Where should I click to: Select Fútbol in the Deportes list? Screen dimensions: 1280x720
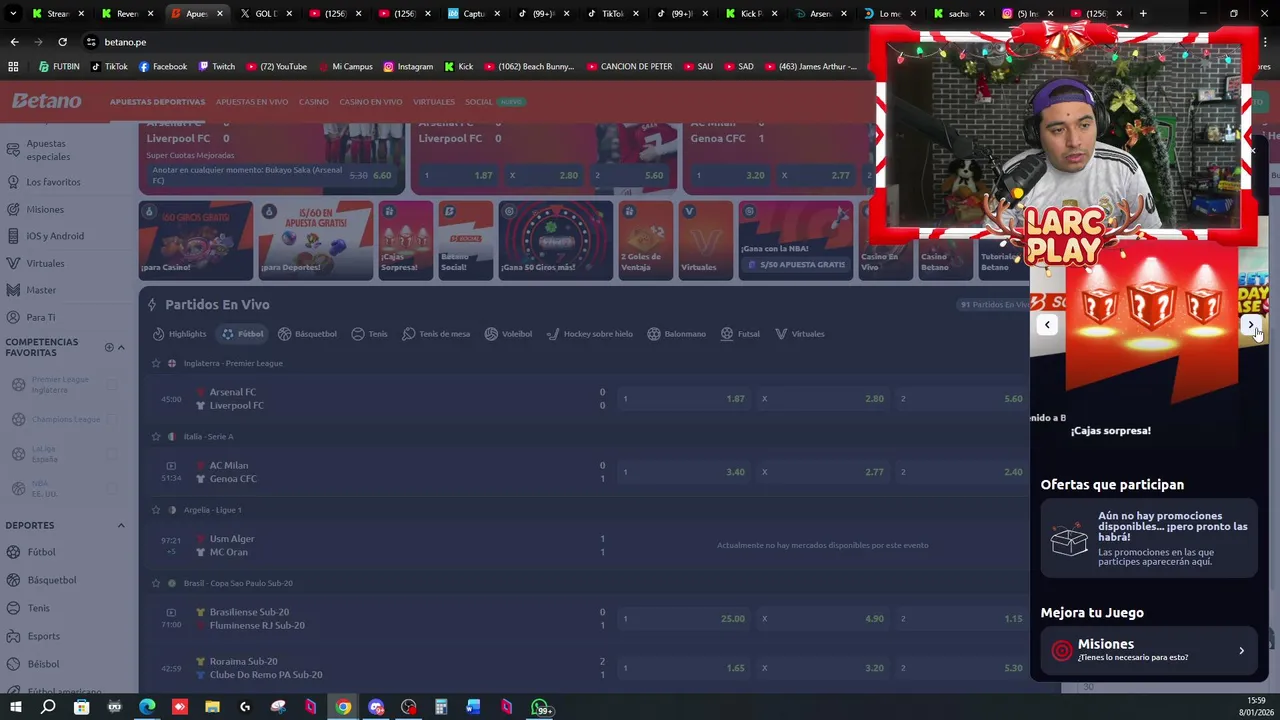click(x=41, y=552)
